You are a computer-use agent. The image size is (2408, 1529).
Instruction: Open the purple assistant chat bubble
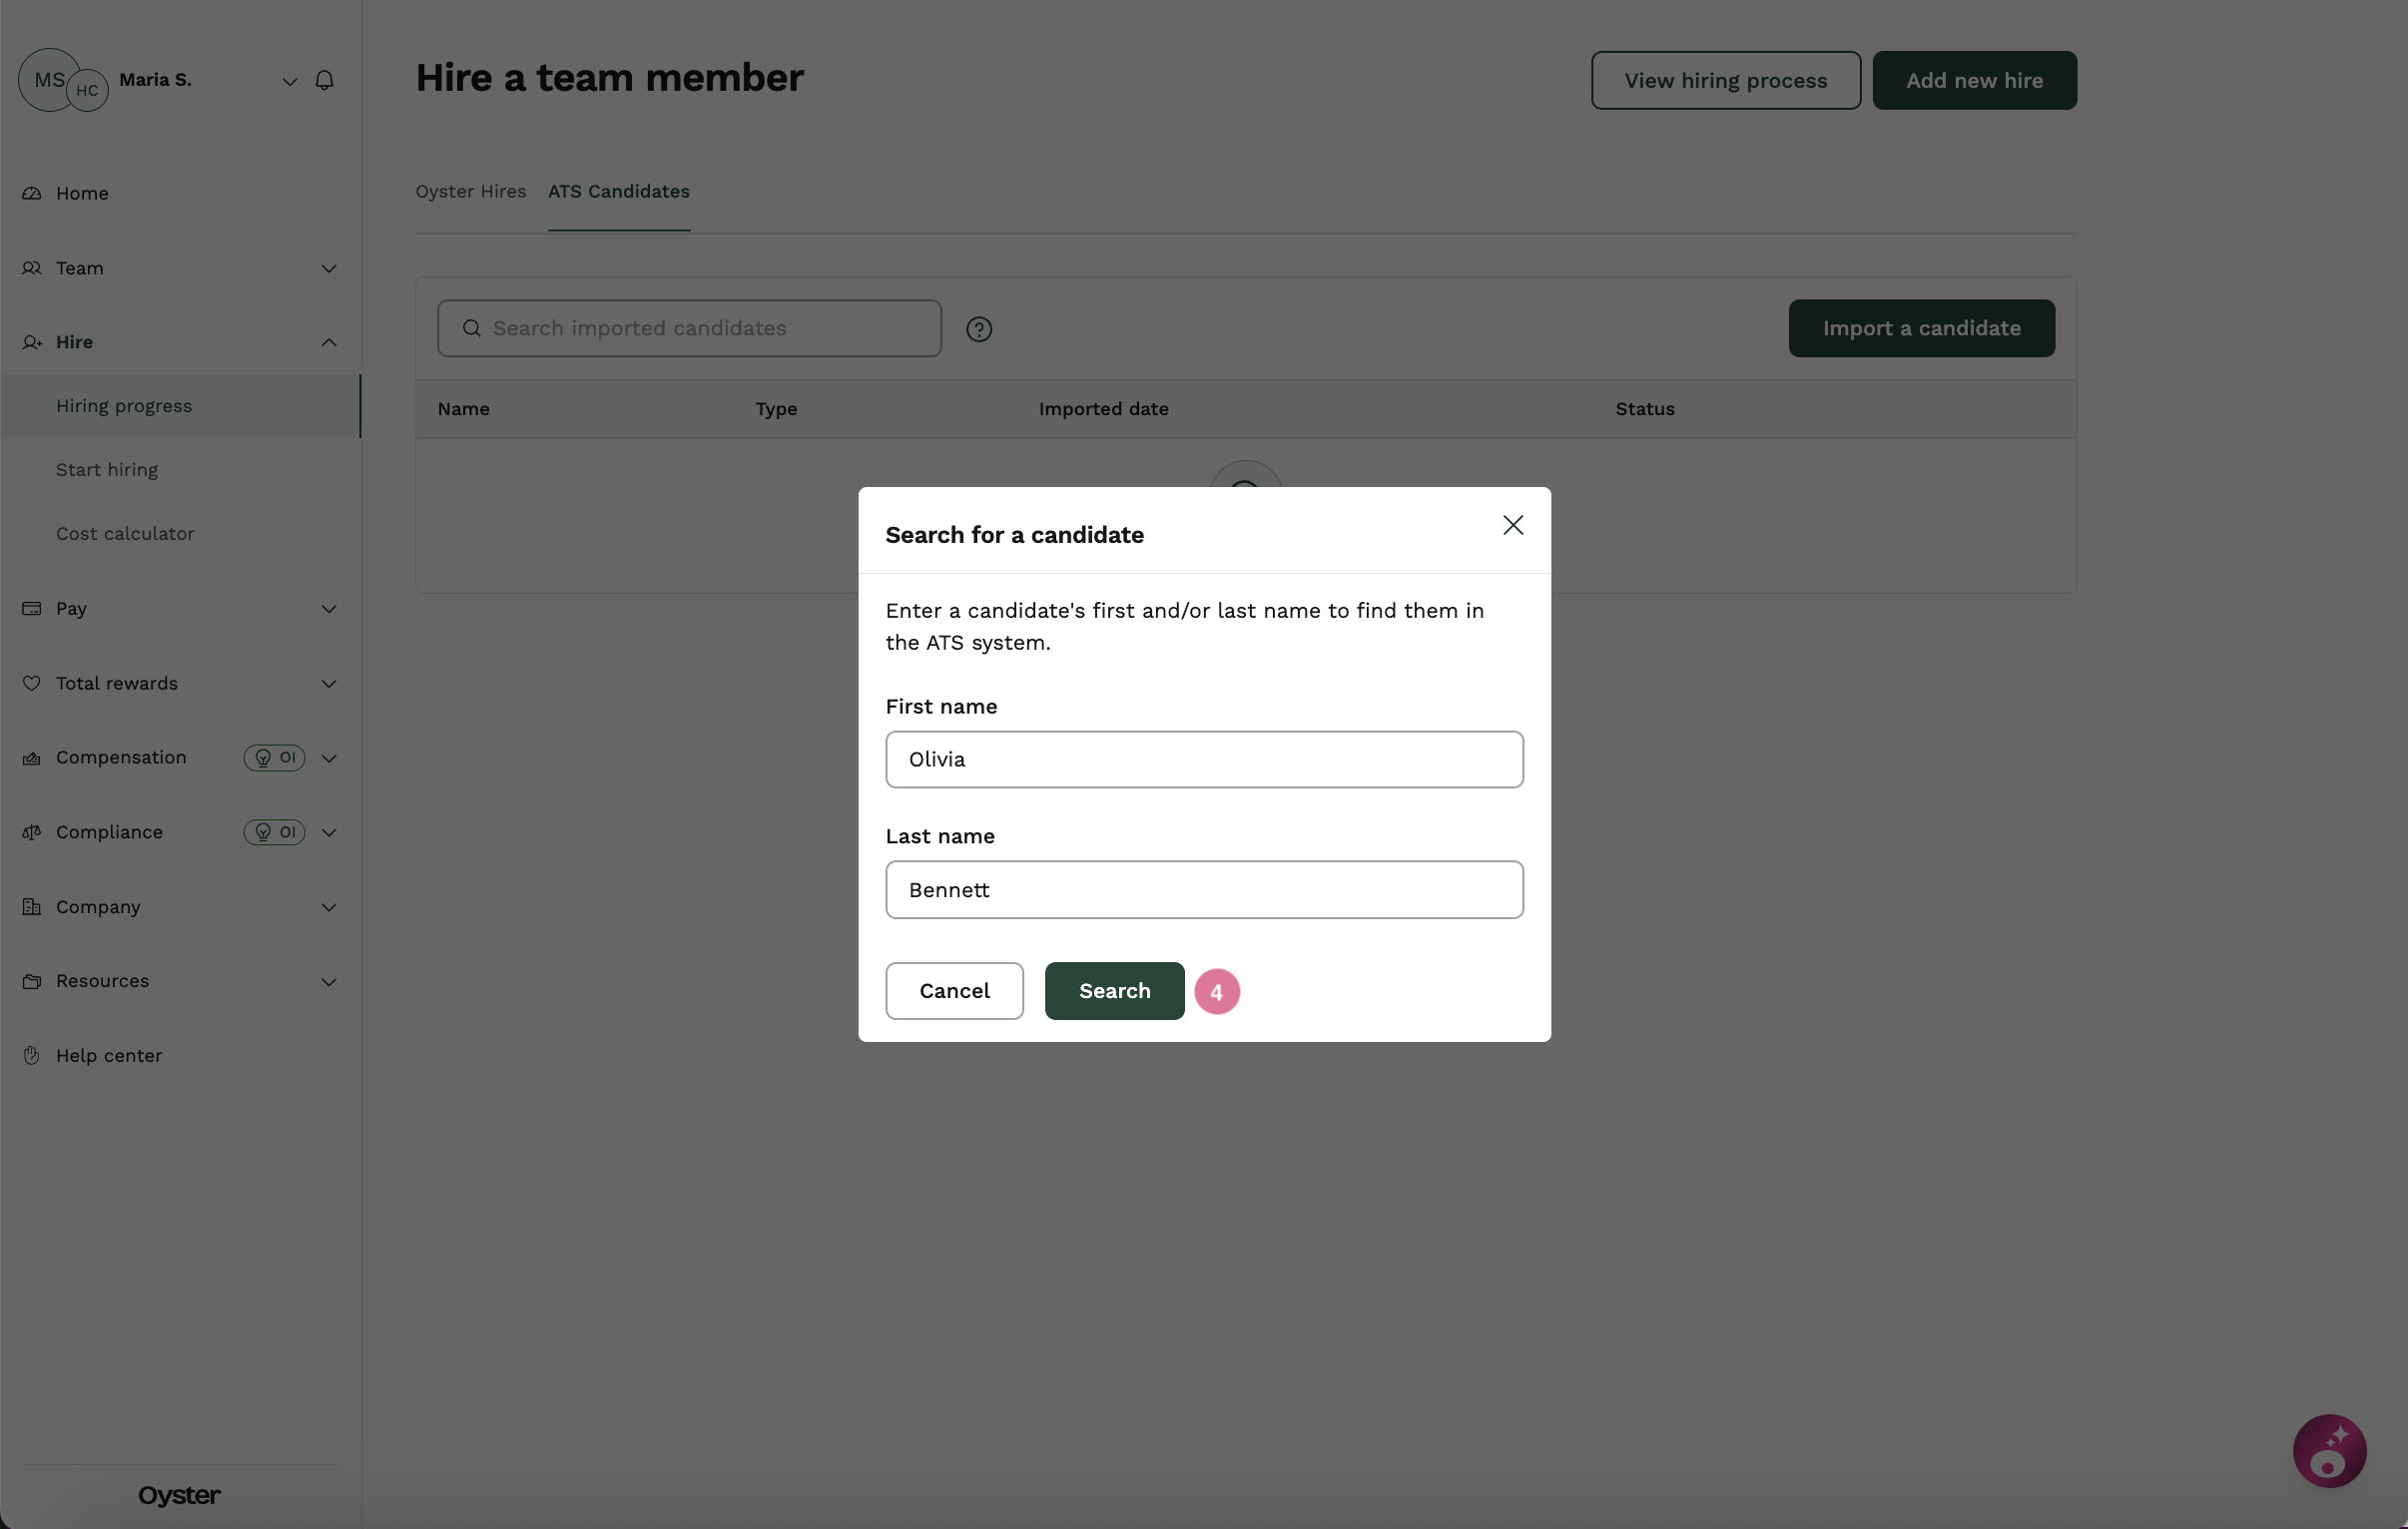click(x=2329, y=1450)
